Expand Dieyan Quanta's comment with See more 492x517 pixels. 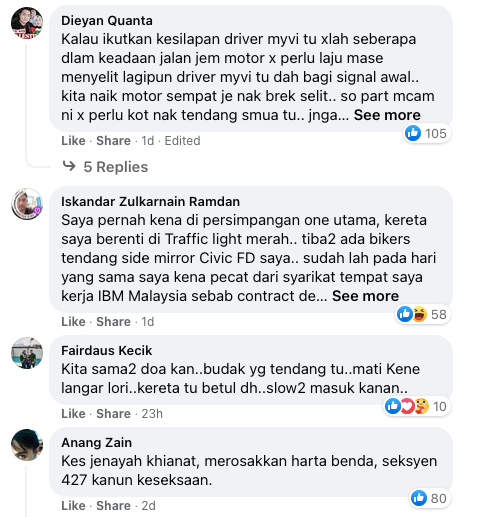pos(387,115)
